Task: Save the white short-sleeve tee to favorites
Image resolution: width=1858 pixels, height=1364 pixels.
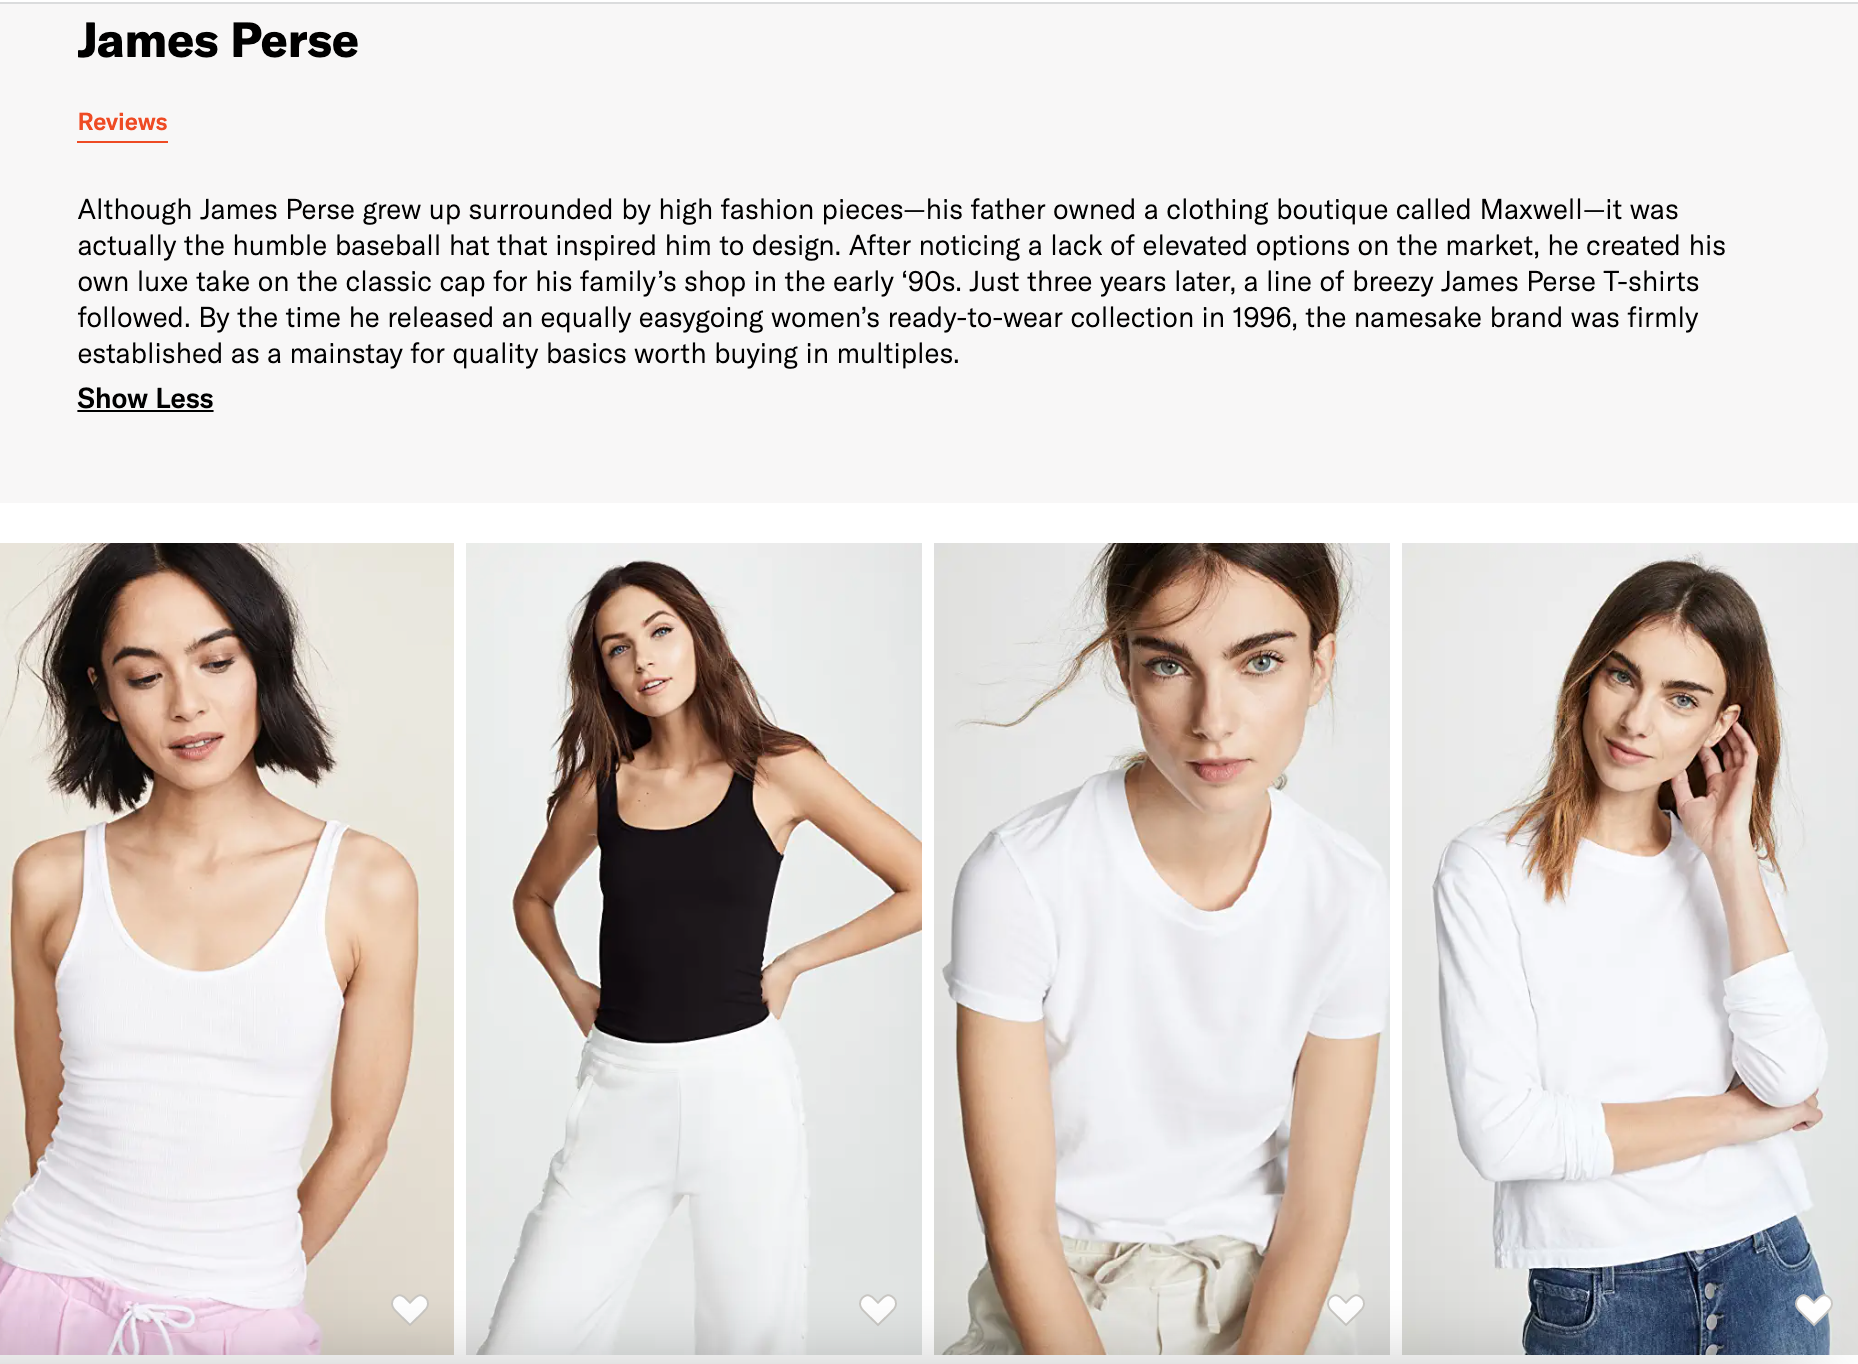Action: click(x=1345, y=1308)
